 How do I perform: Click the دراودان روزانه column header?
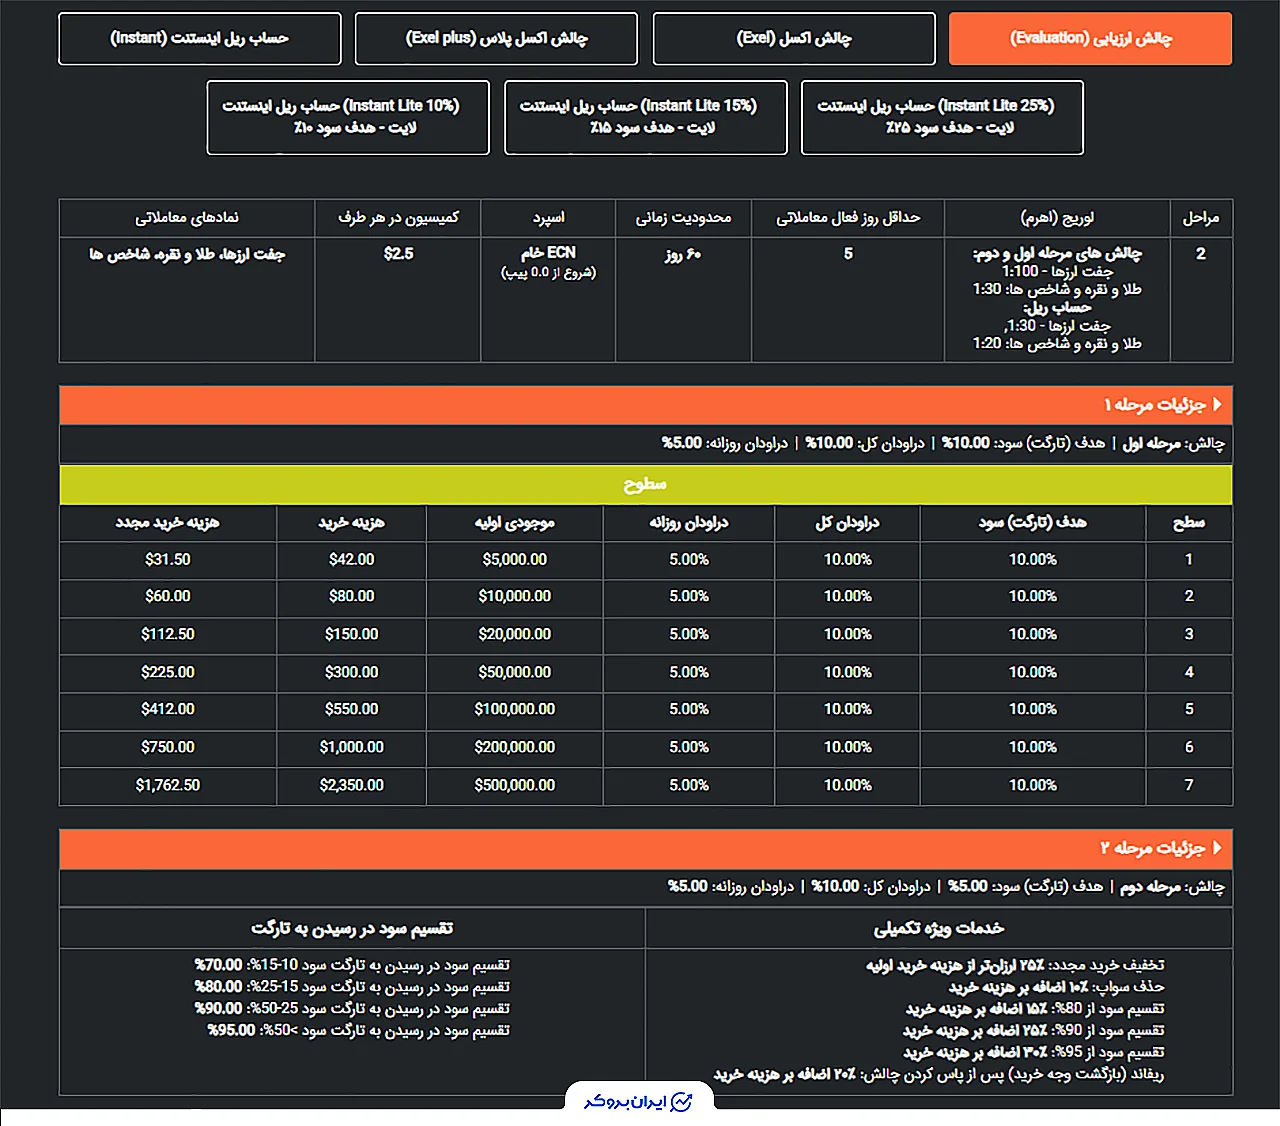(689, 523)
